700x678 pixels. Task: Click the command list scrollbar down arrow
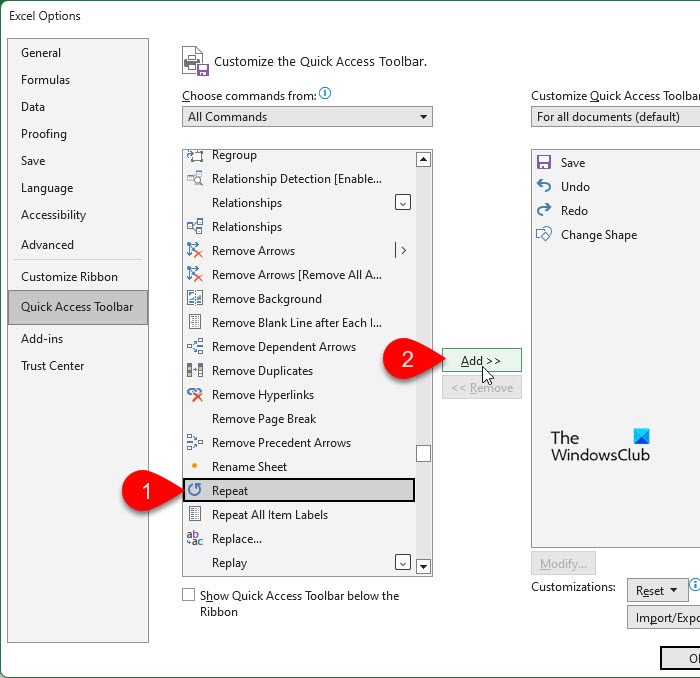(423, 566)
